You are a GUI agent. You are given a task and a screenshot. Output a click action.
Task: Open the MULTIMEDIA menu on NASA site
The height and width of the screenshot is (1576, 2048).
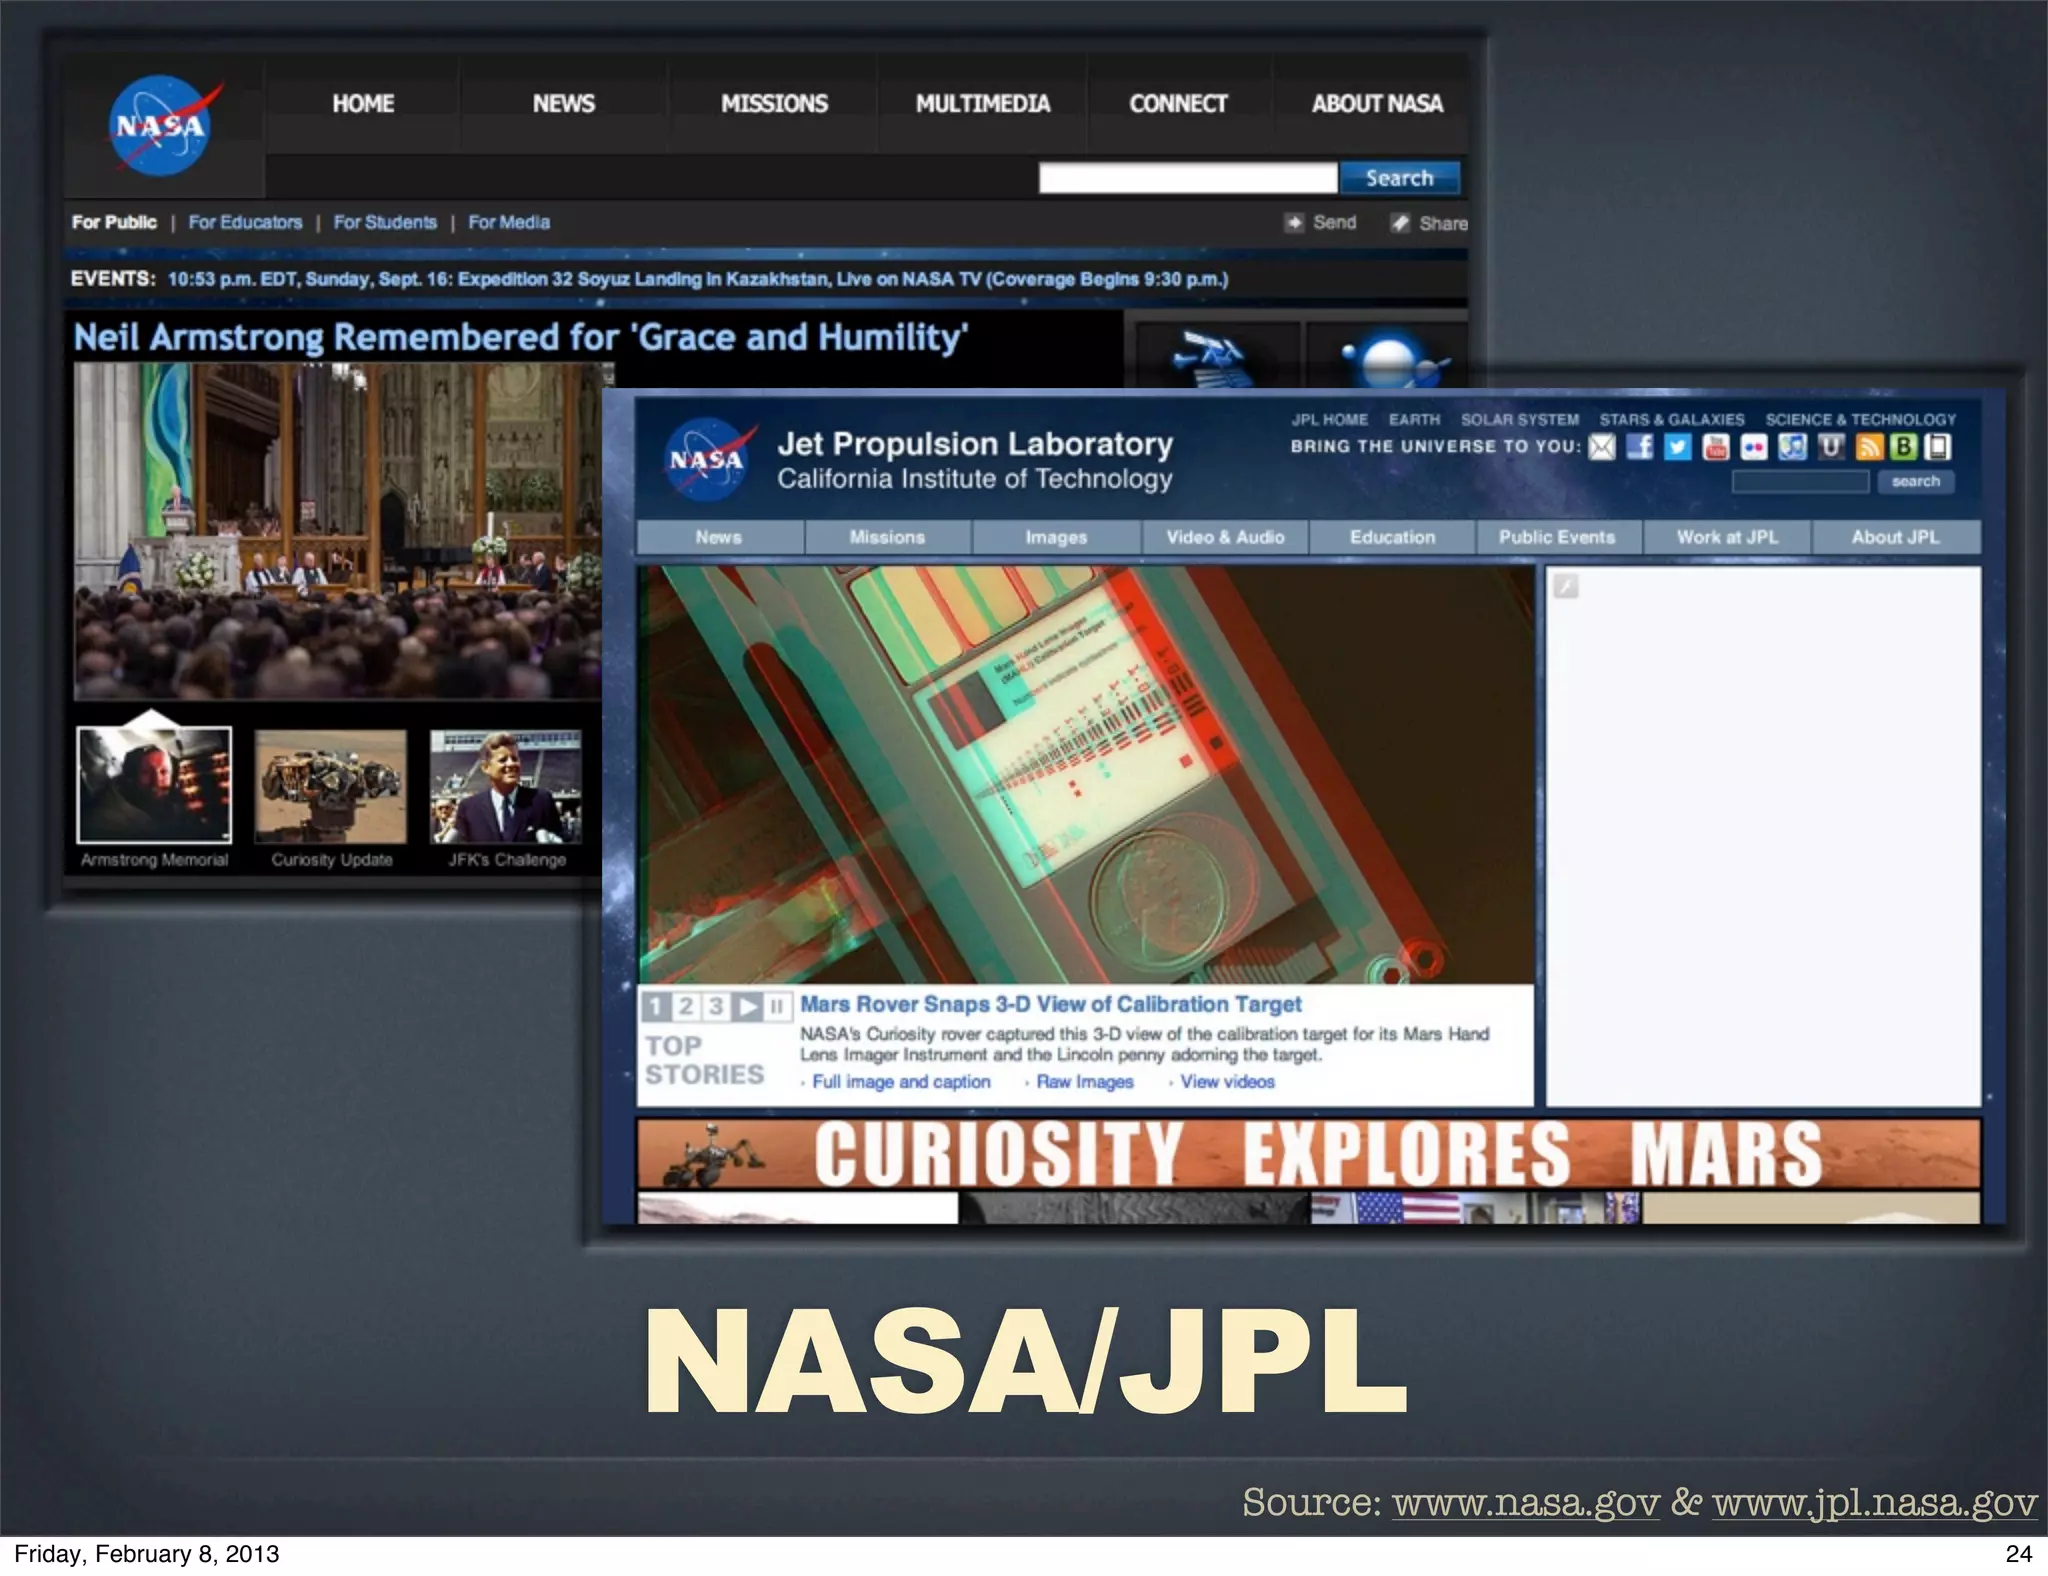point(983,104)
